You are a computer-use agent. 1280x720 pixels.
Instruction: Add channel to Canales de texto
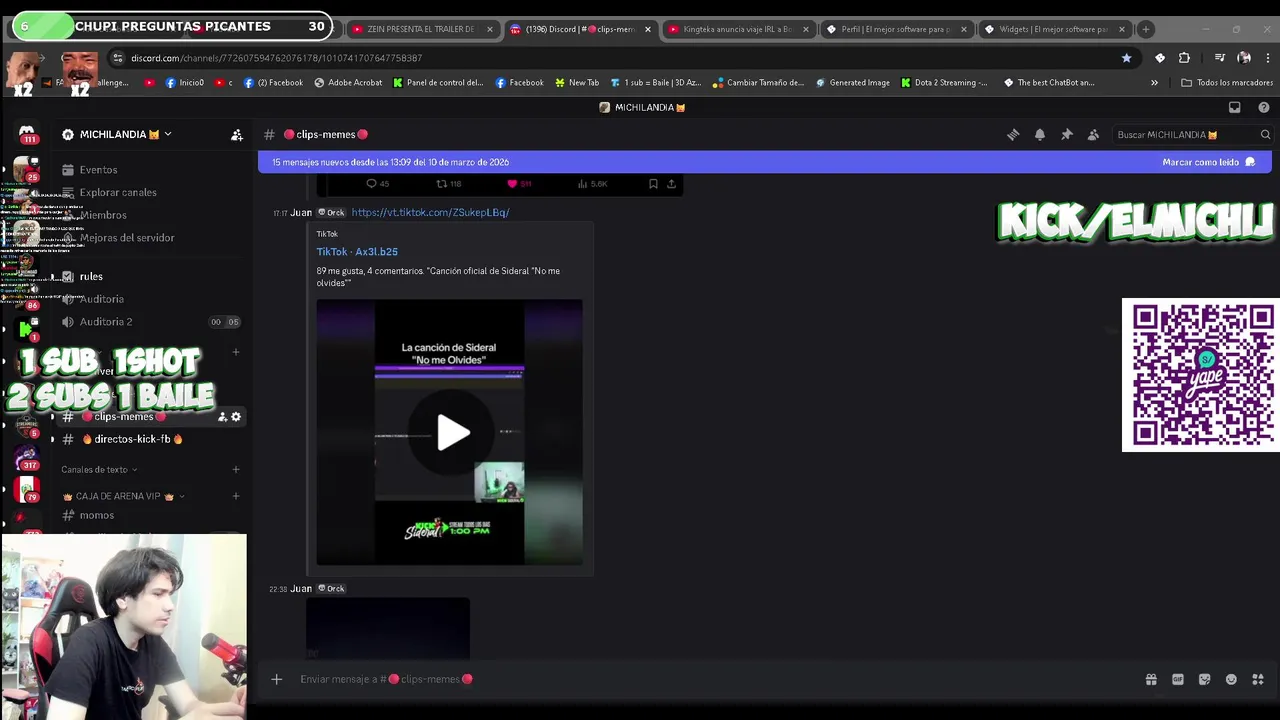coord(236,469)
